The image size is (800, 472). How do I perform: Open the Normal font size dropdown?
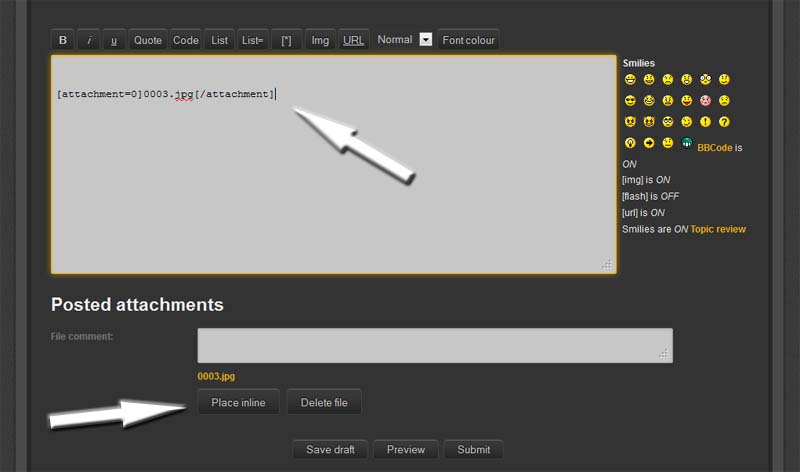(x=404, y=39)
